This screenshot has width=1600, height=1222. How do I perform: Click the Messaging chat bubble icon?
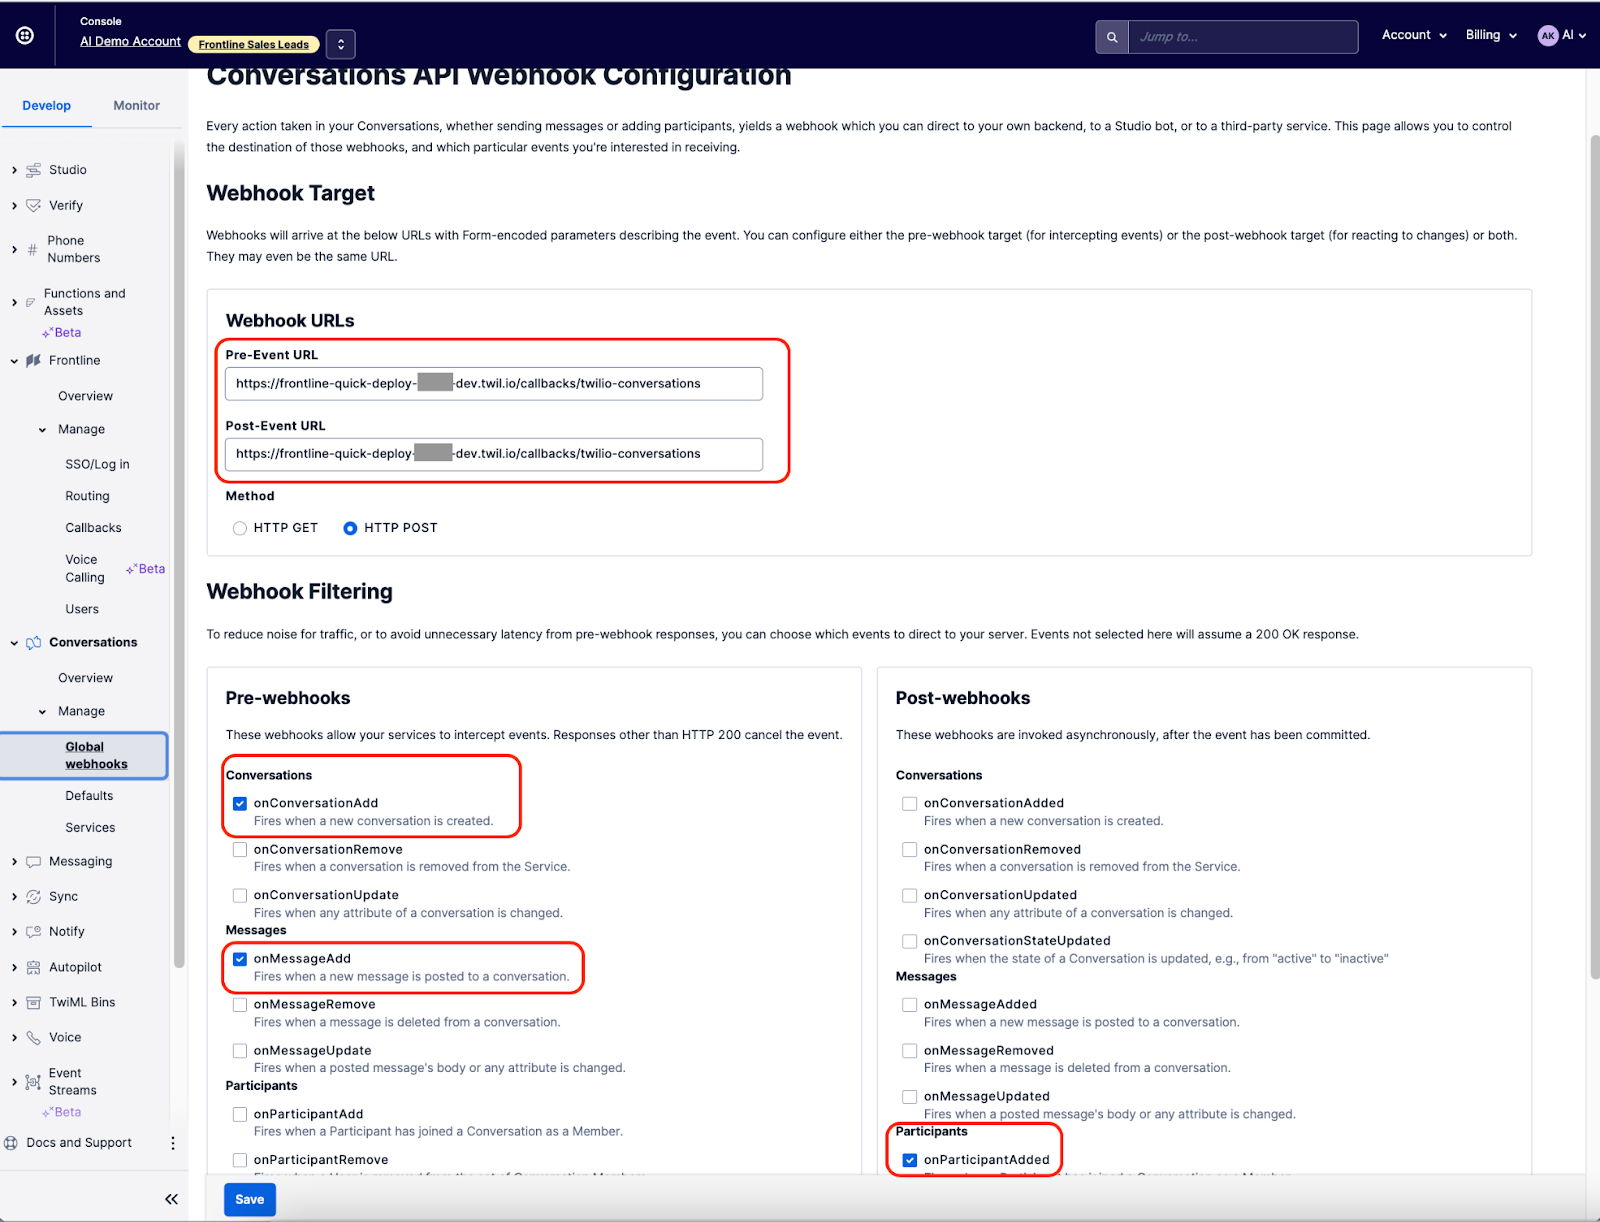coord(34,861)
